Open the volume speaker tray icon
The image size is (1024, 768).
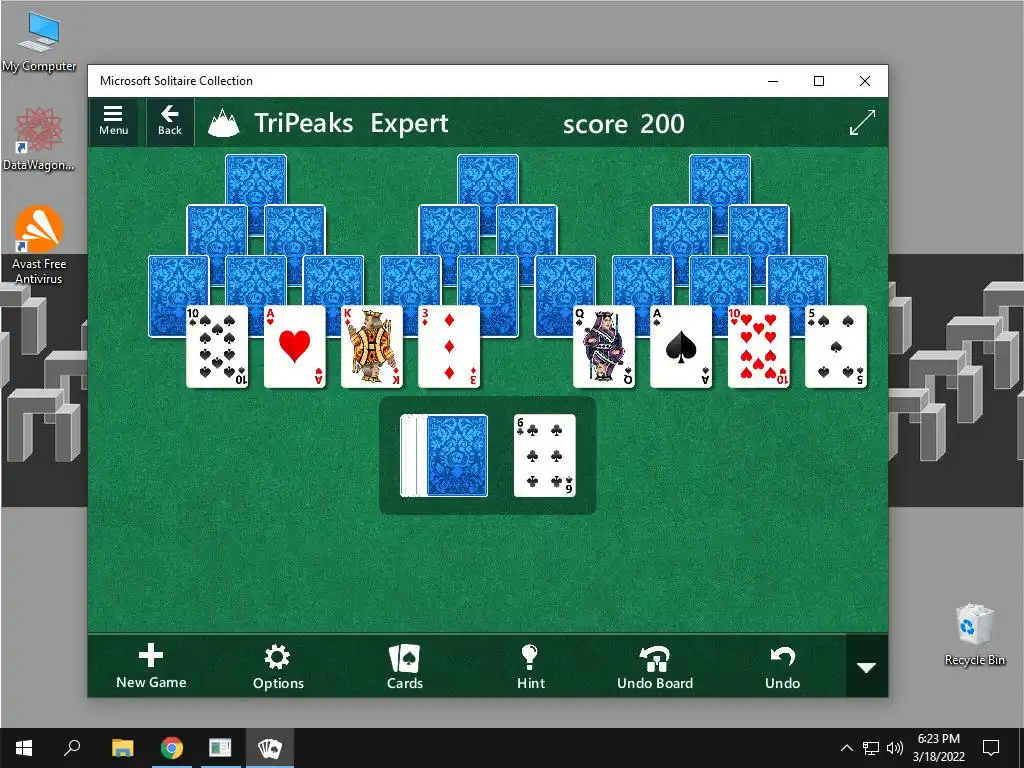895,748
